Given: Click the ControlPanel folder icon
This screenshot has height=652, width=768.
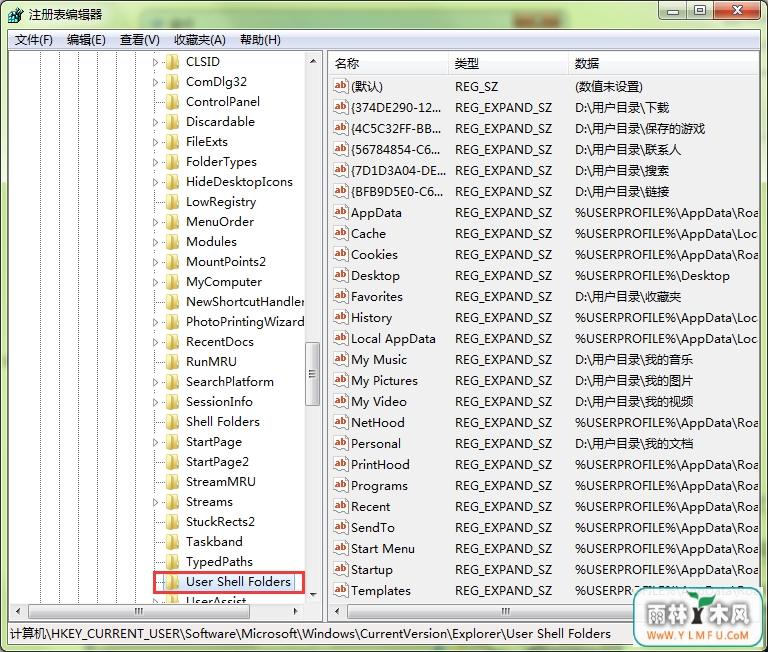Looking at the screenshot, I should pyautogui.click(x=172, y=102).
